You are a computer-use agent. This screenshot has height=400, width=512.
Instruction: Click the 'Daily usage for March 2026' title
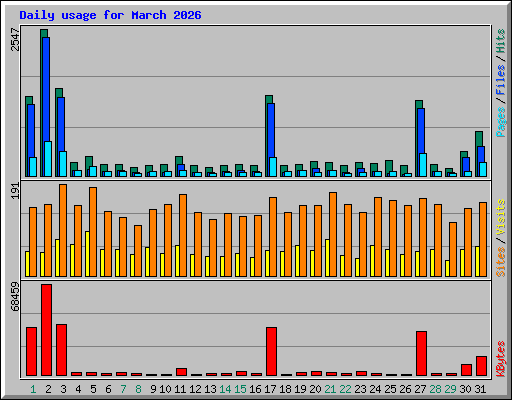[110, 15]
